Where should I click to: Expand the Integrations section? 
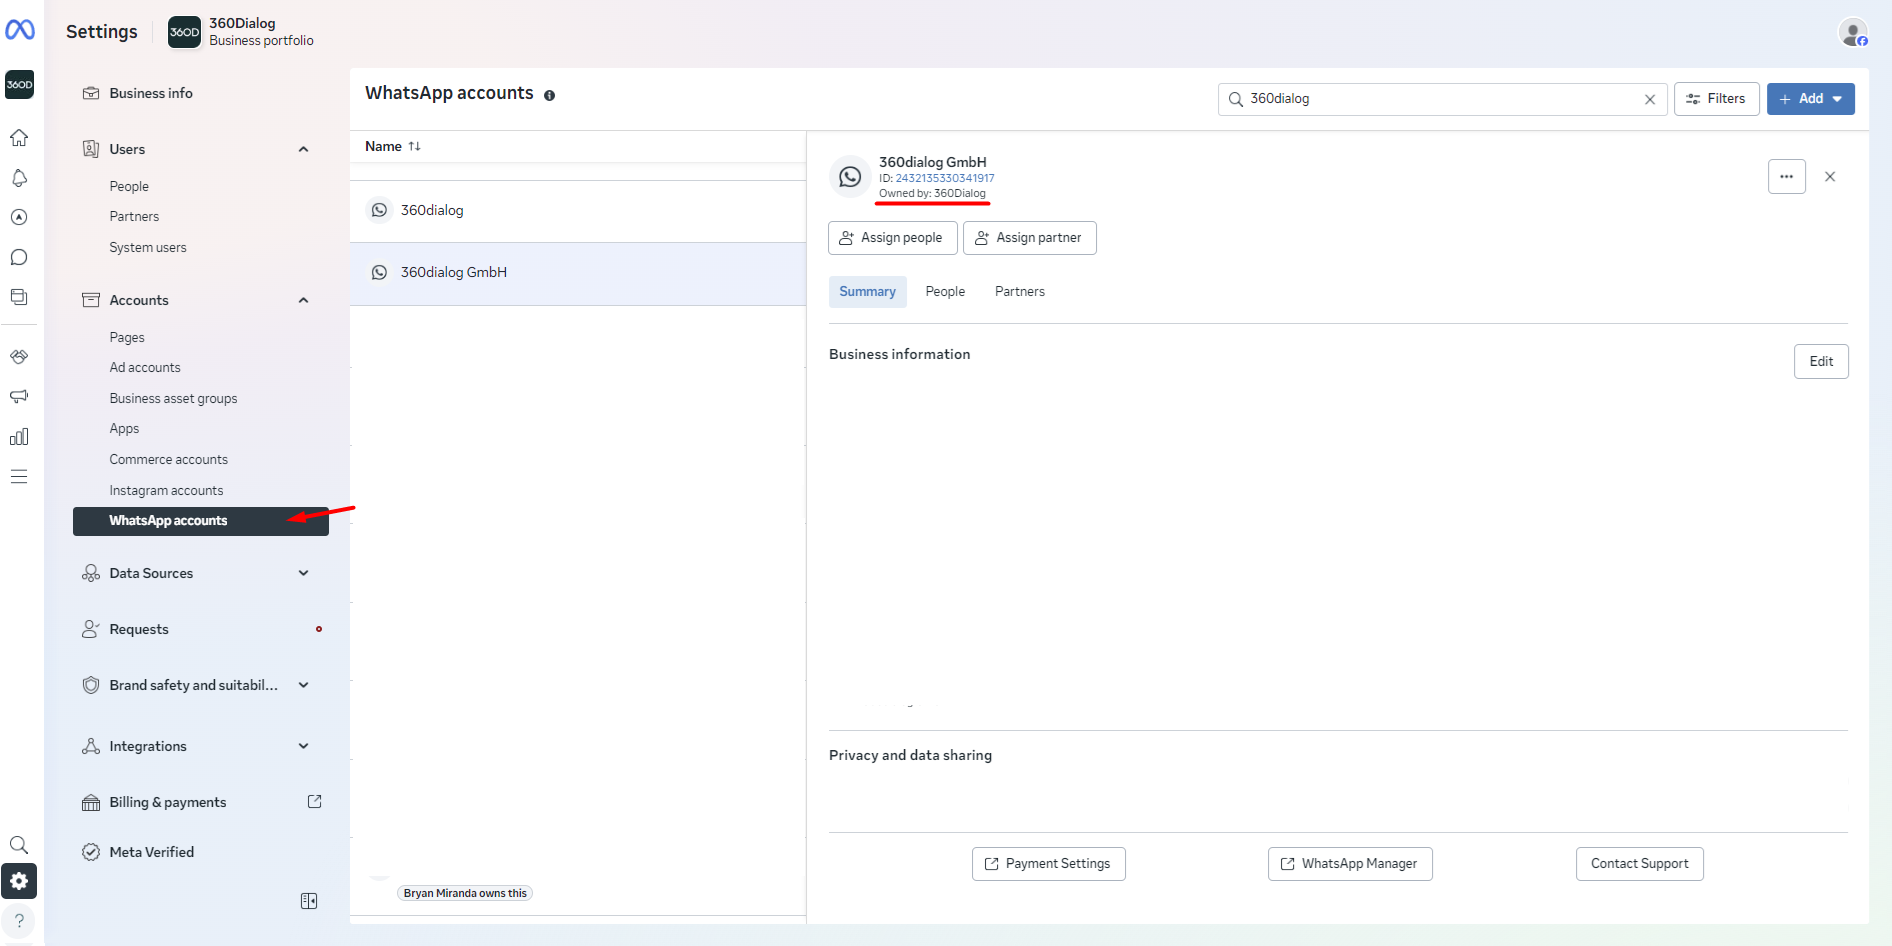click(303, 746)
